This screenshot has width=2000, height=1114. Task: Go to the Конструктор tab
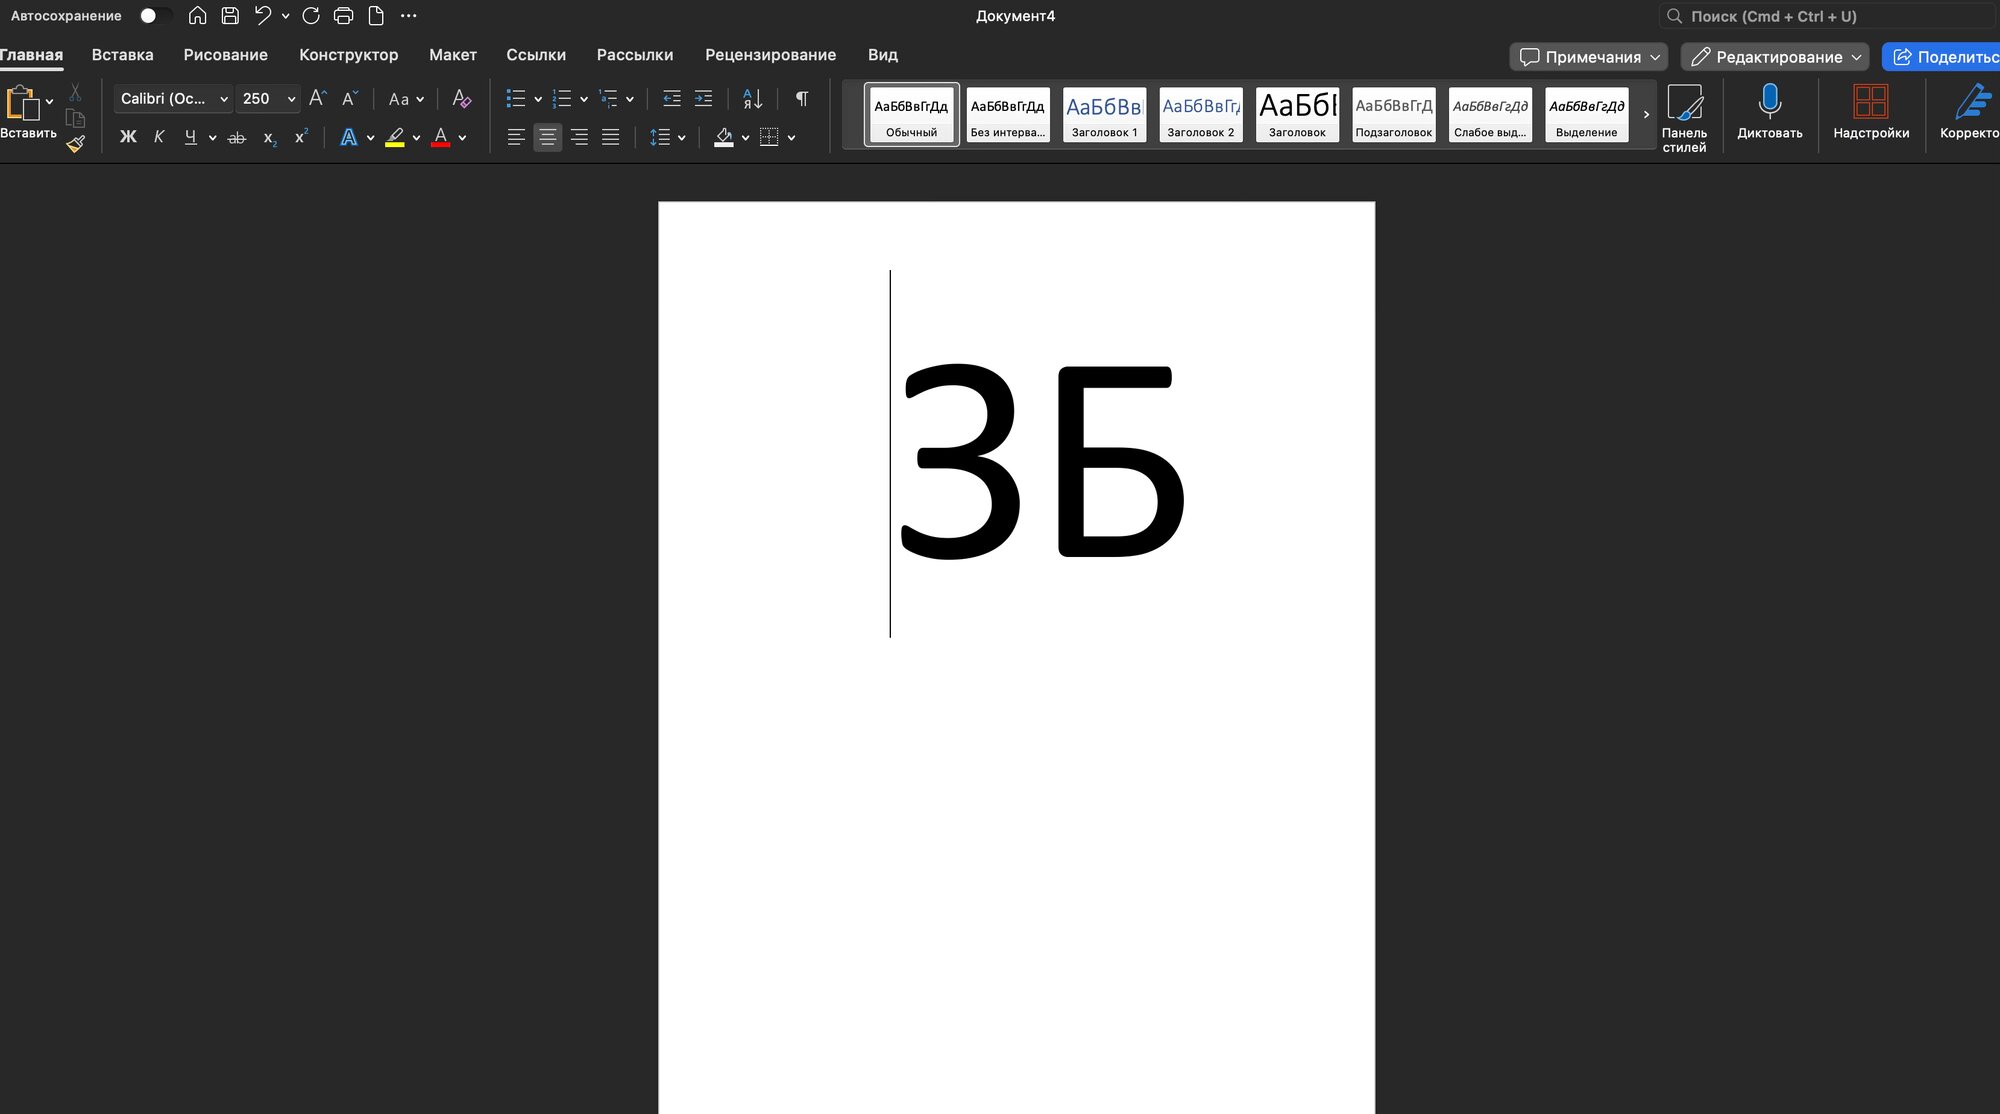tap(349, 55)
